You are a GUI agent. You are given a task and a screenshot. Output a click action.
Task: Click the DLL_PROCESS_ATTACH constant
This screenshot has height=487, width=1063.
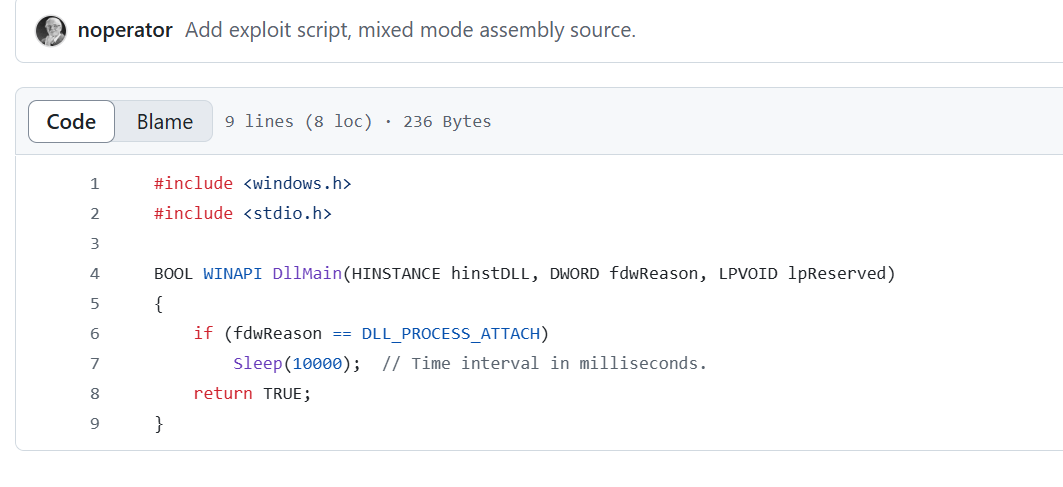coord(451,334)
